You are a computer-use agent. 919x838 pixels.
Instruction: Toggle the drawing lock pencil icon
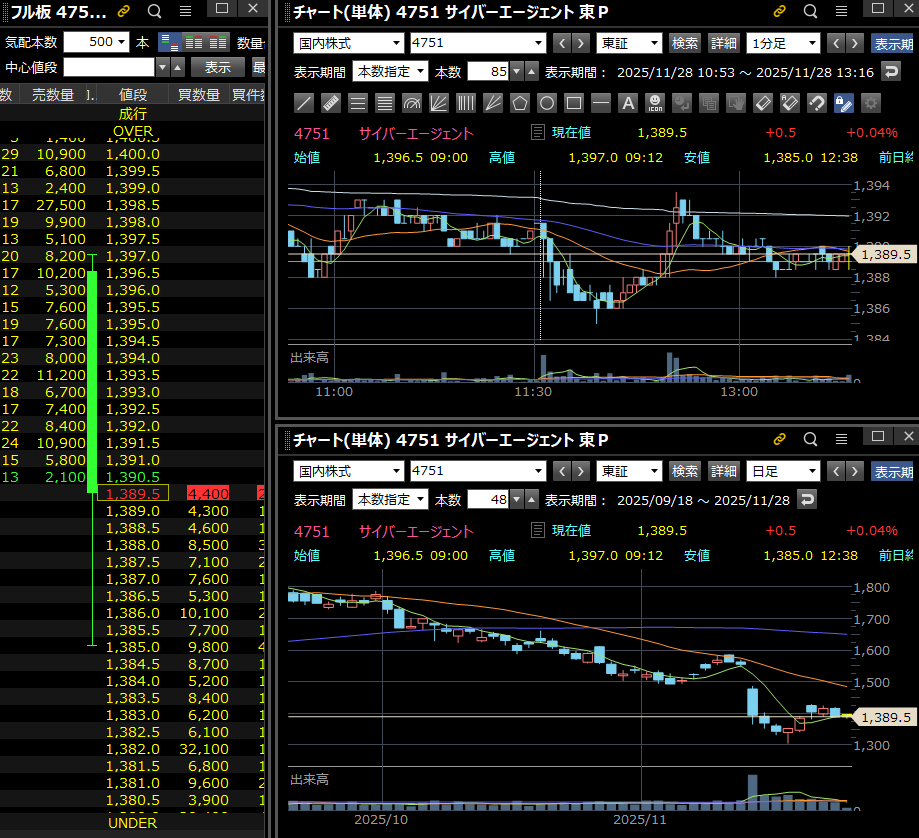click(844, 103)
